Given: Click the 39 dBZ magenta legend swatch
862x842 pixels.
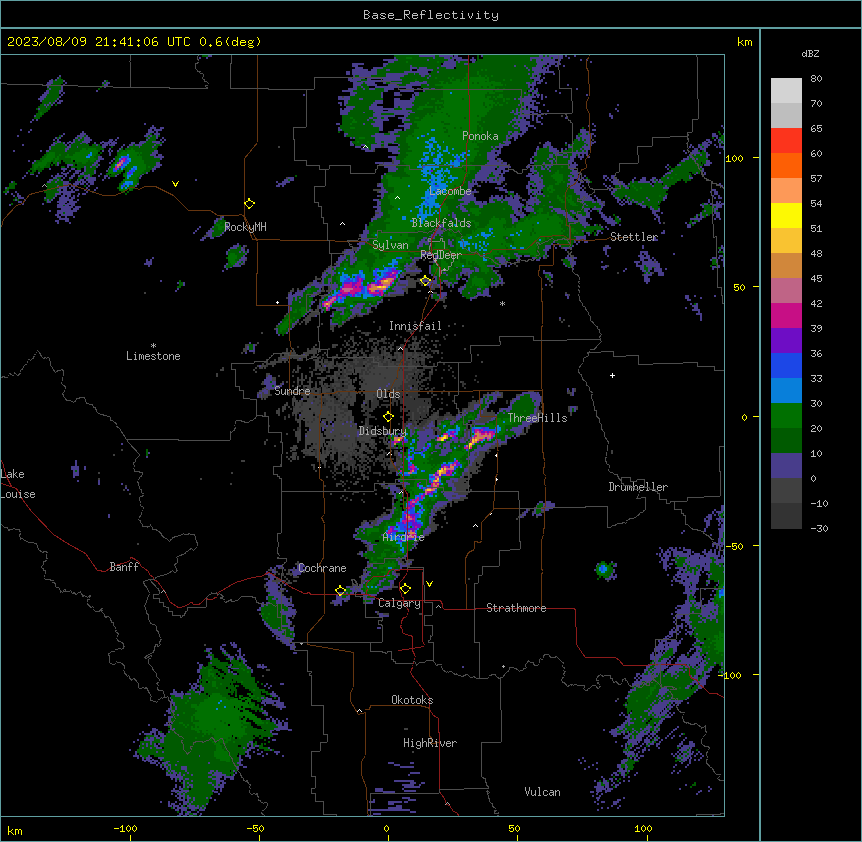Looking at the screenshot, I should 786,315.
